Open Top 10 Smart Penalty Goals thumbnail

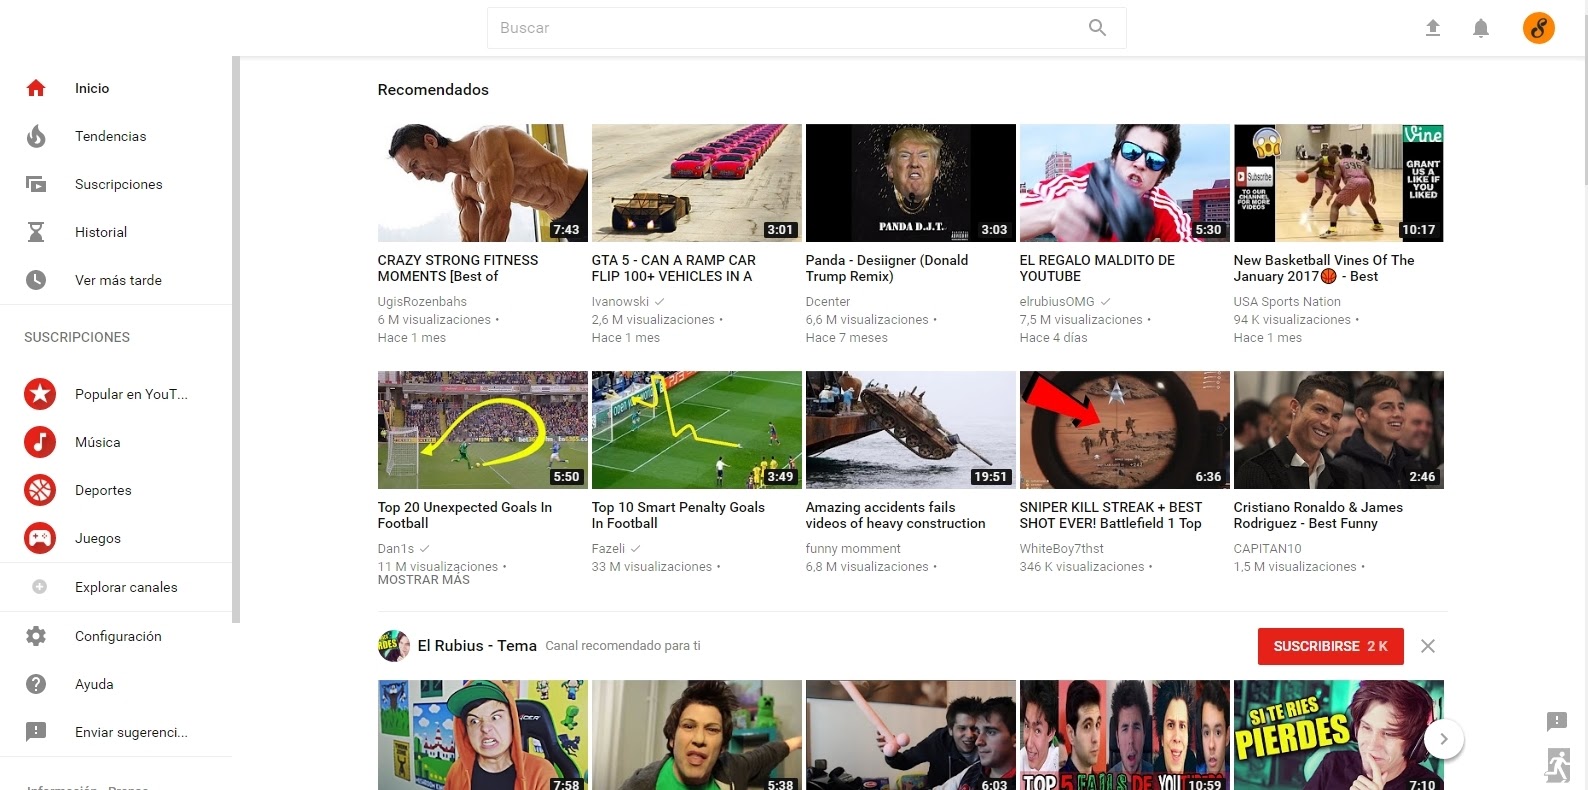[x=696, y=430]
